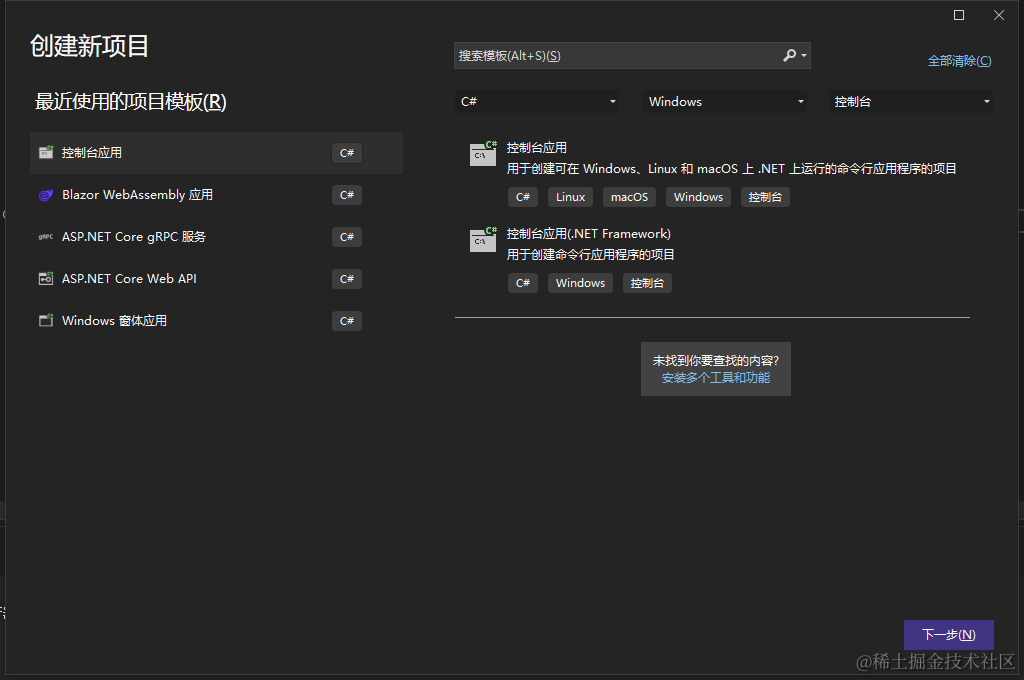Click the gRPC icon beside ASP.NET Core gRPC 服务
This screenshot has width=1024, height=680.
[46, 236]
